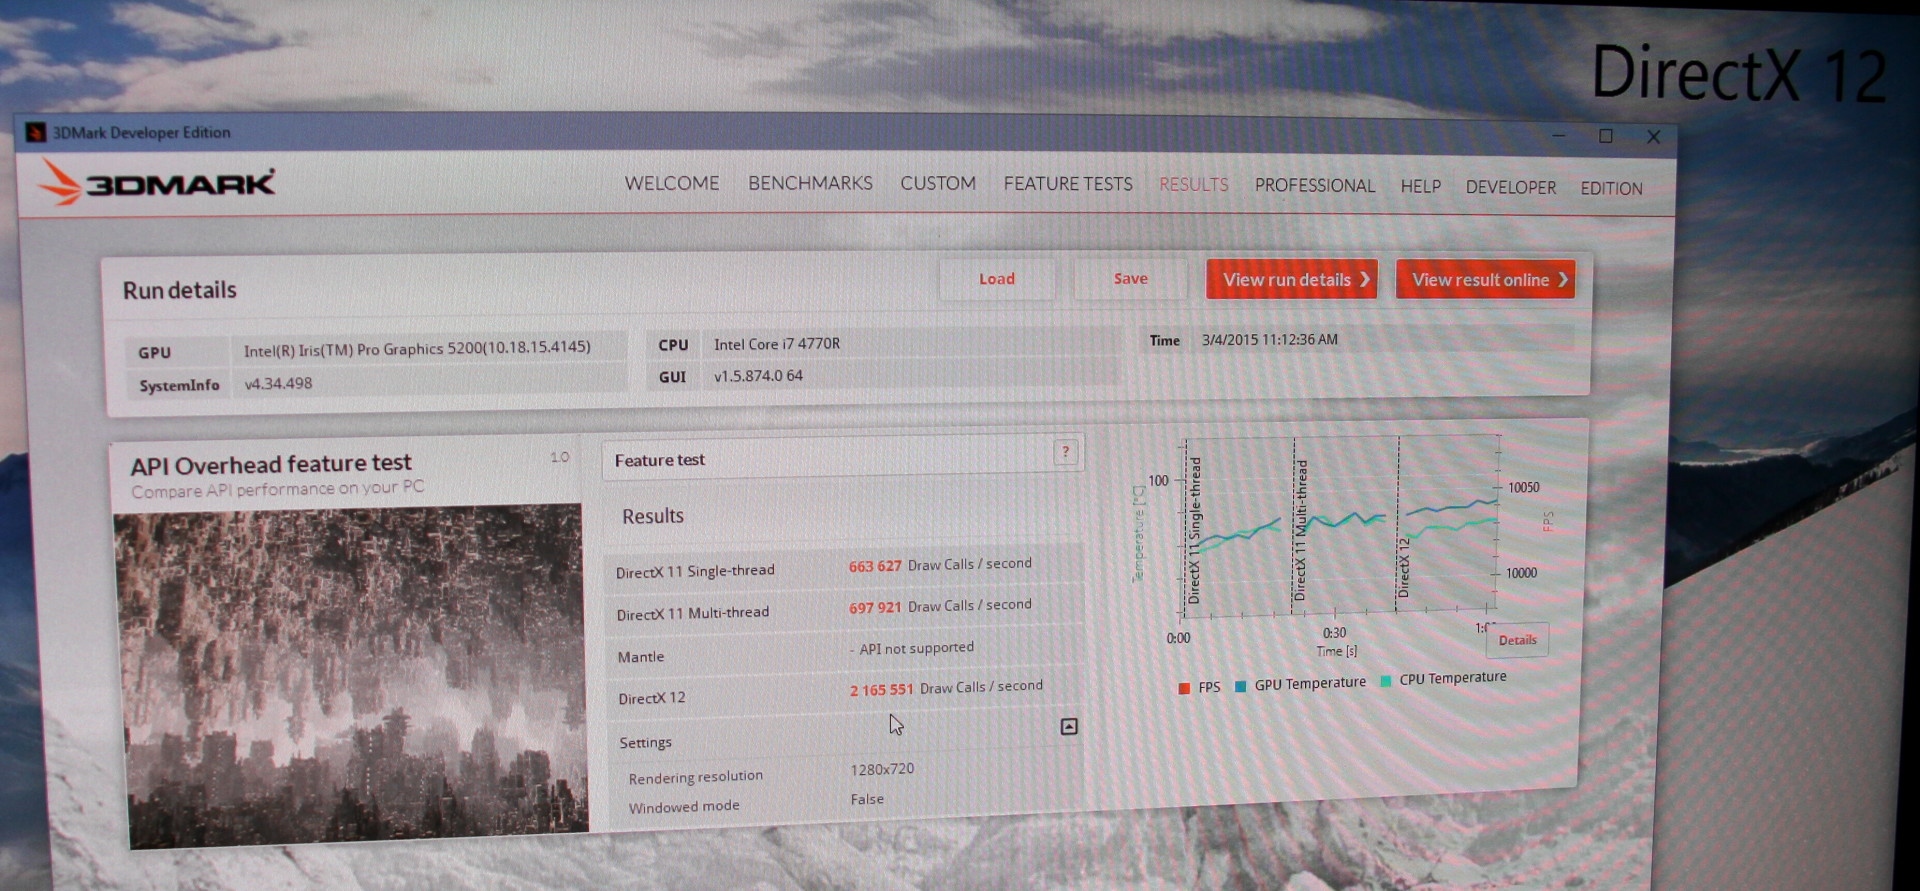Viewport: 1920px width, 891px height.
Task: Click the Load button
Action: pos(997,279)
